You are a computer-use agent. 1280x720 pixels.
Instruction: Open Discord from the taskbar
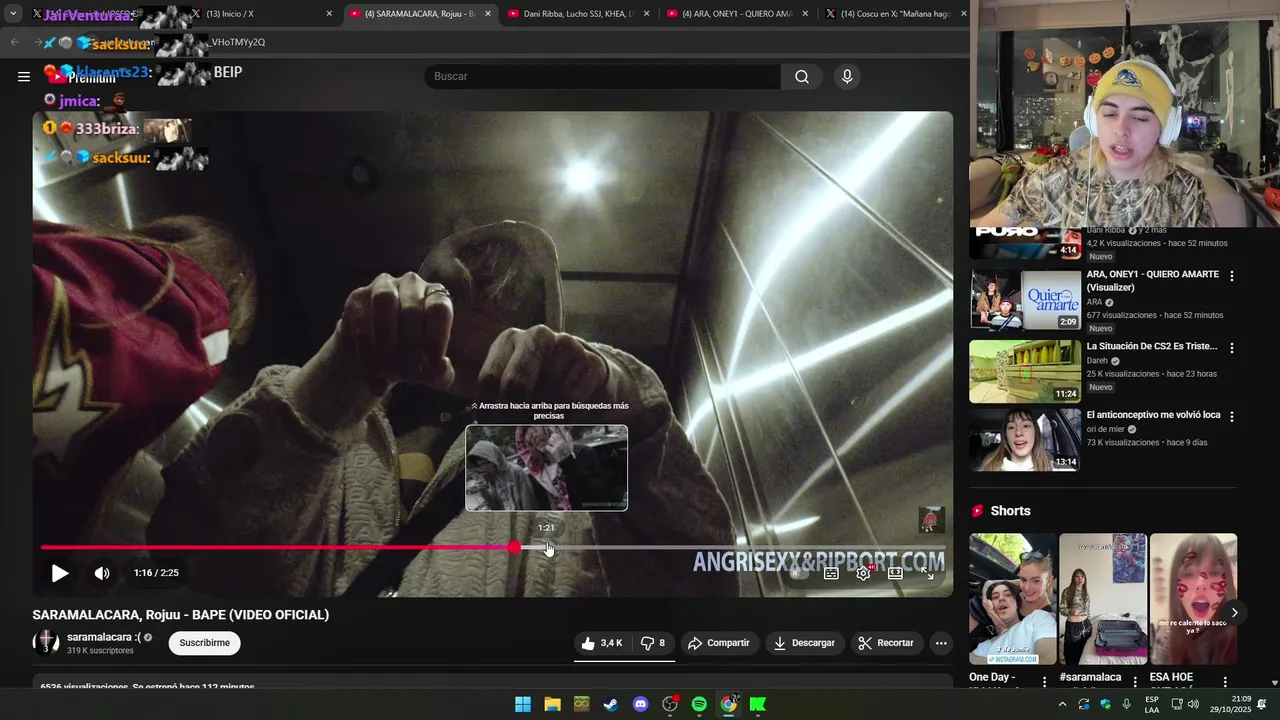[640, 704]
